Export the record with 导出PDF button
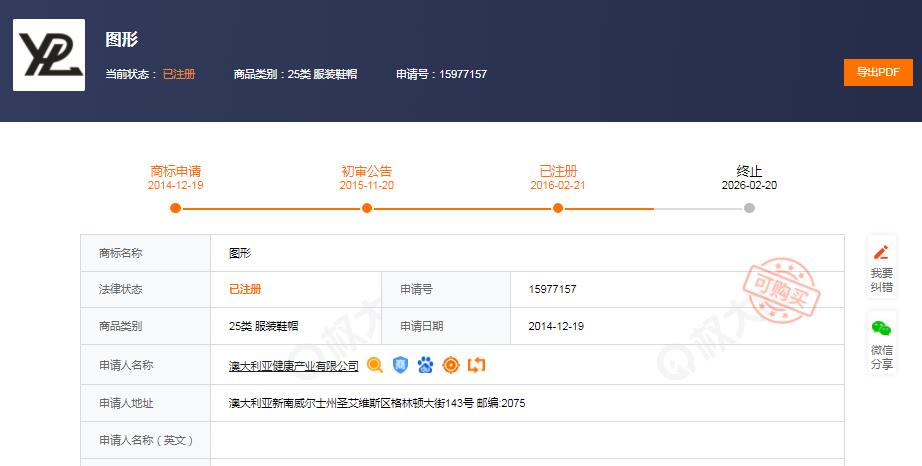922x466 pixels. point(878,72)
